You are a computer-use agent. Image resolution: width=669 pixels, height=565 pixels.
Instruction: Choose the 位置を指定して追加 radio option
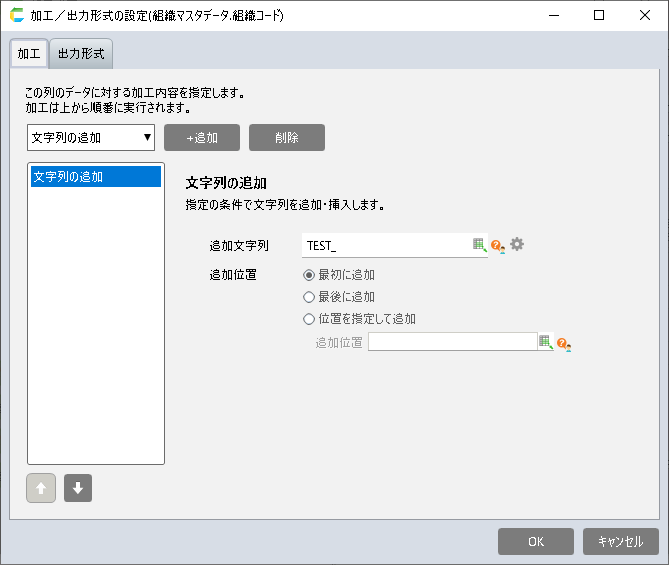309,319
